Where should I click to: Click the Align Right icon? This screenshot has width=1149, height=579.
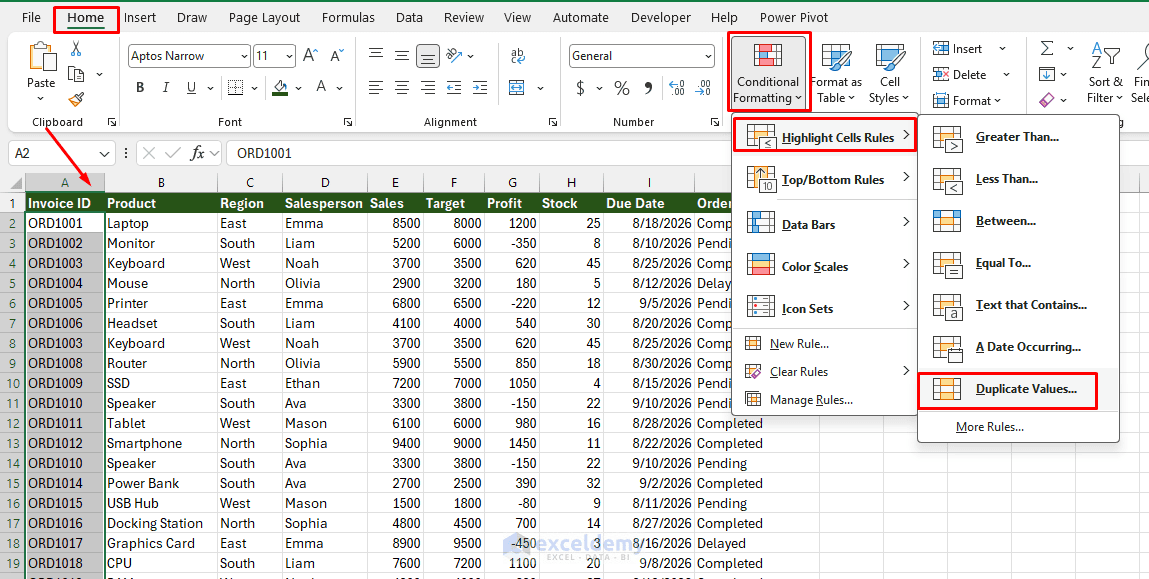pyautogui.click(x=428, y=88)
